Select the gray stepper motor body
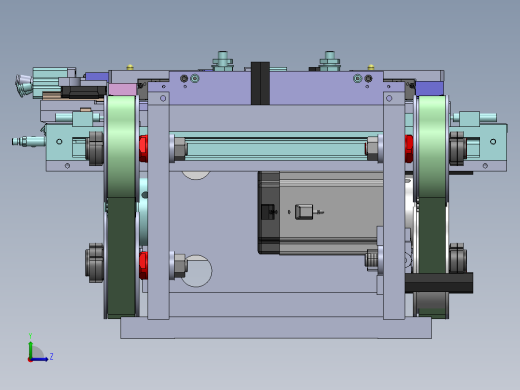Image resolution: width=520 pixels, height=390 pixels. coord(320,213)
